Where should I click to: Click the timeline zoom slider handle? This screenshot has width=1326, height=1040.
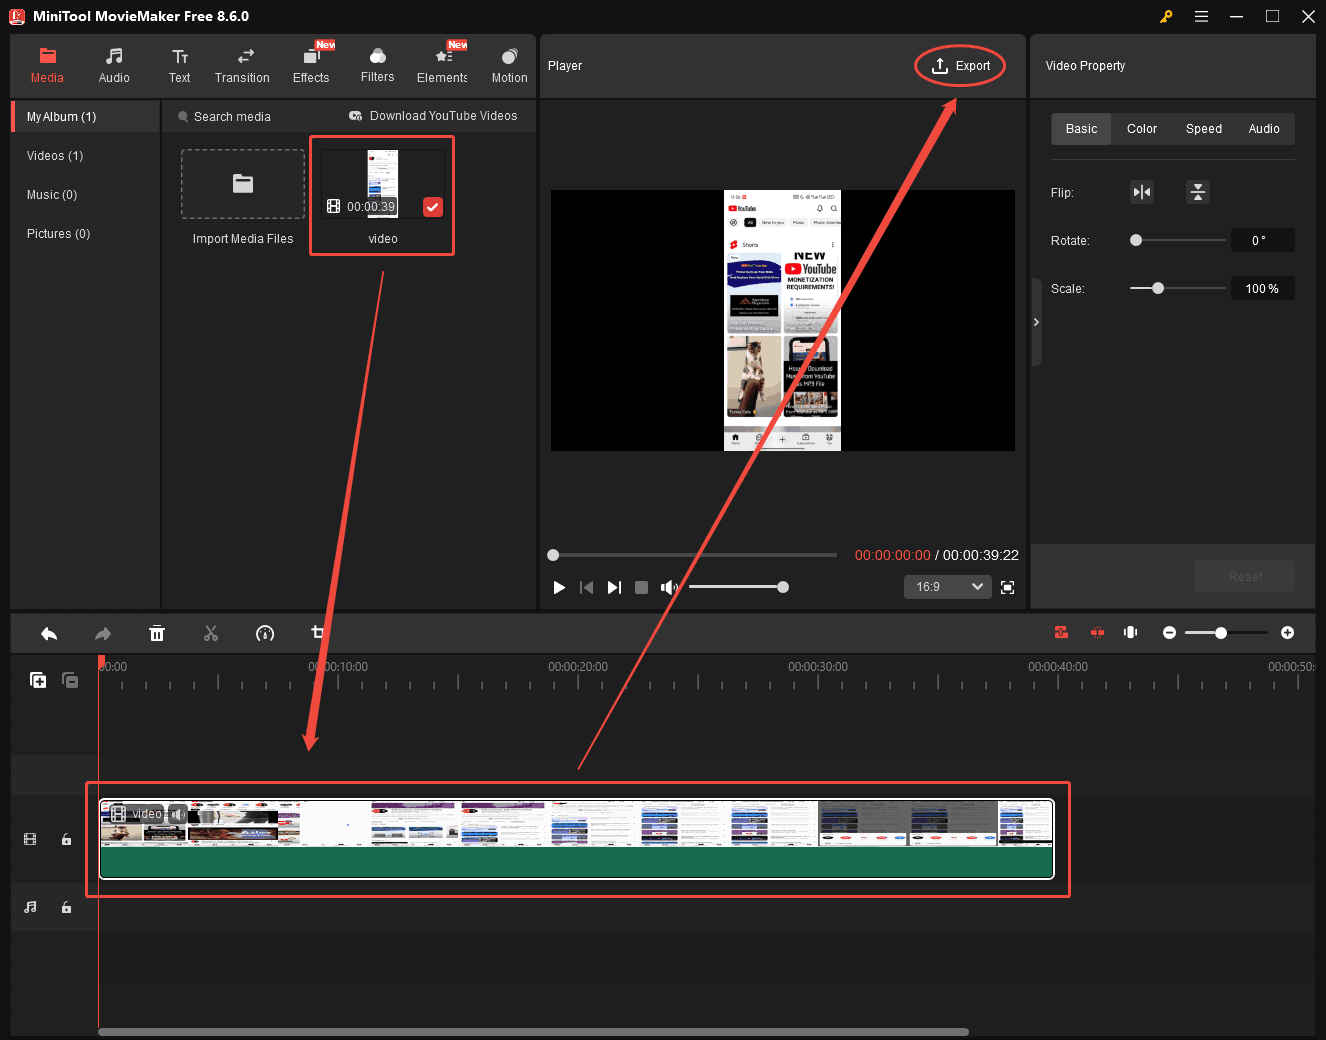[1221, 633]
